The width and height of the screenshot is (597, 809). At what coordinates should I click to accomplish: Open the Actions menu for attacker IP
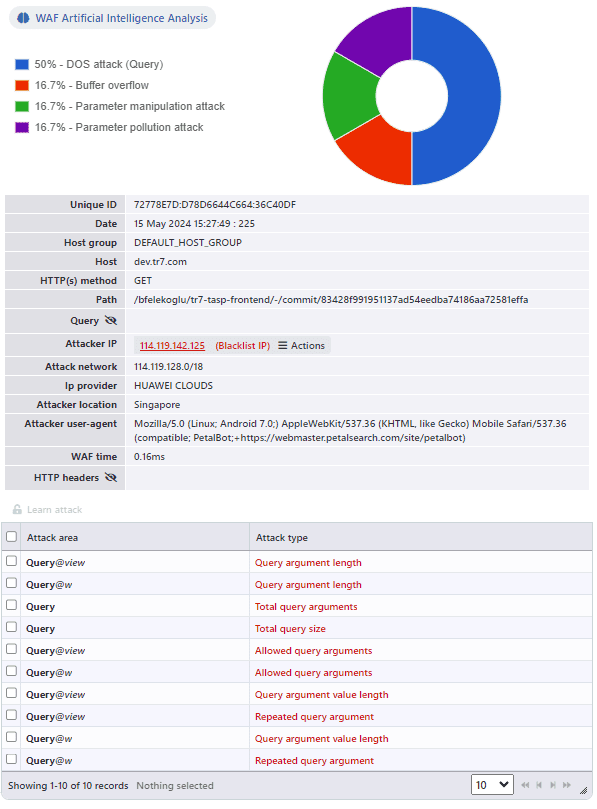tap(302, 345)
